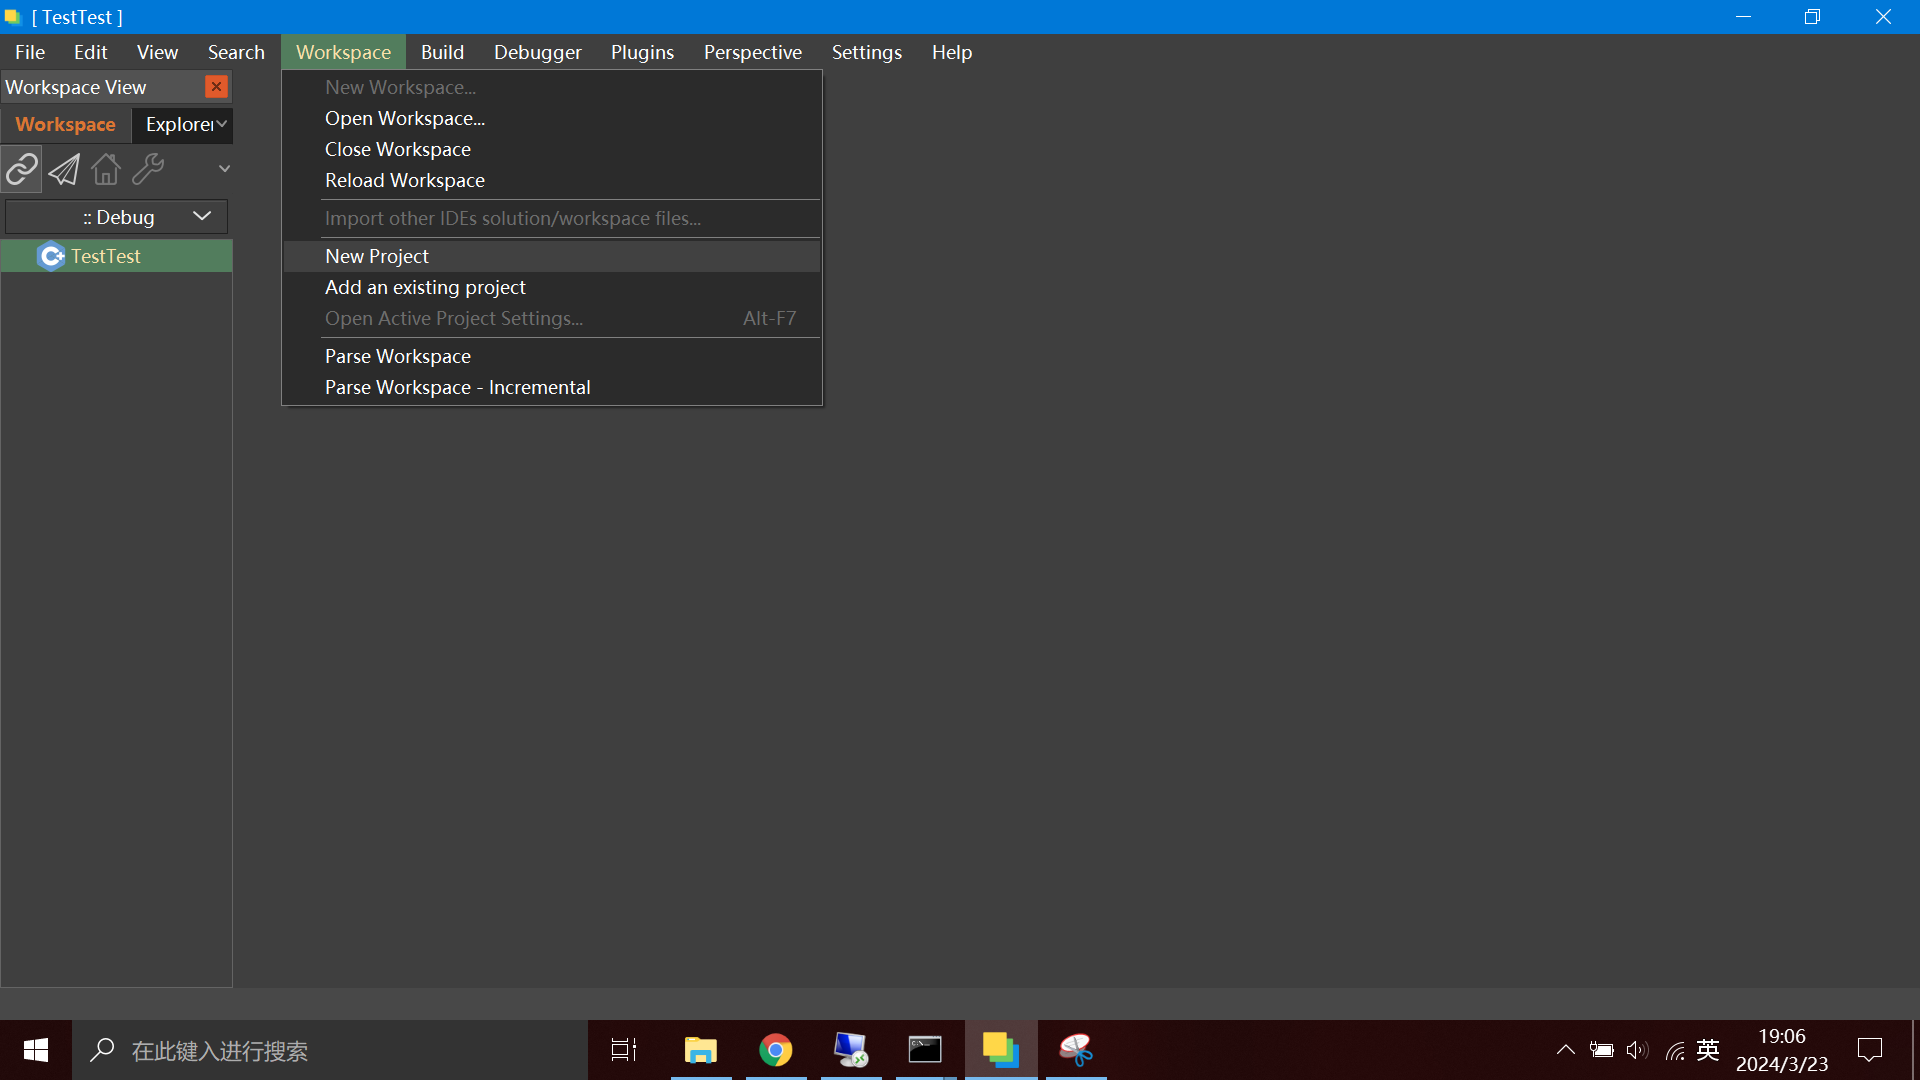Click the link editor toolbar icon
1920x1080 pixels.
[x=22, y=170]
